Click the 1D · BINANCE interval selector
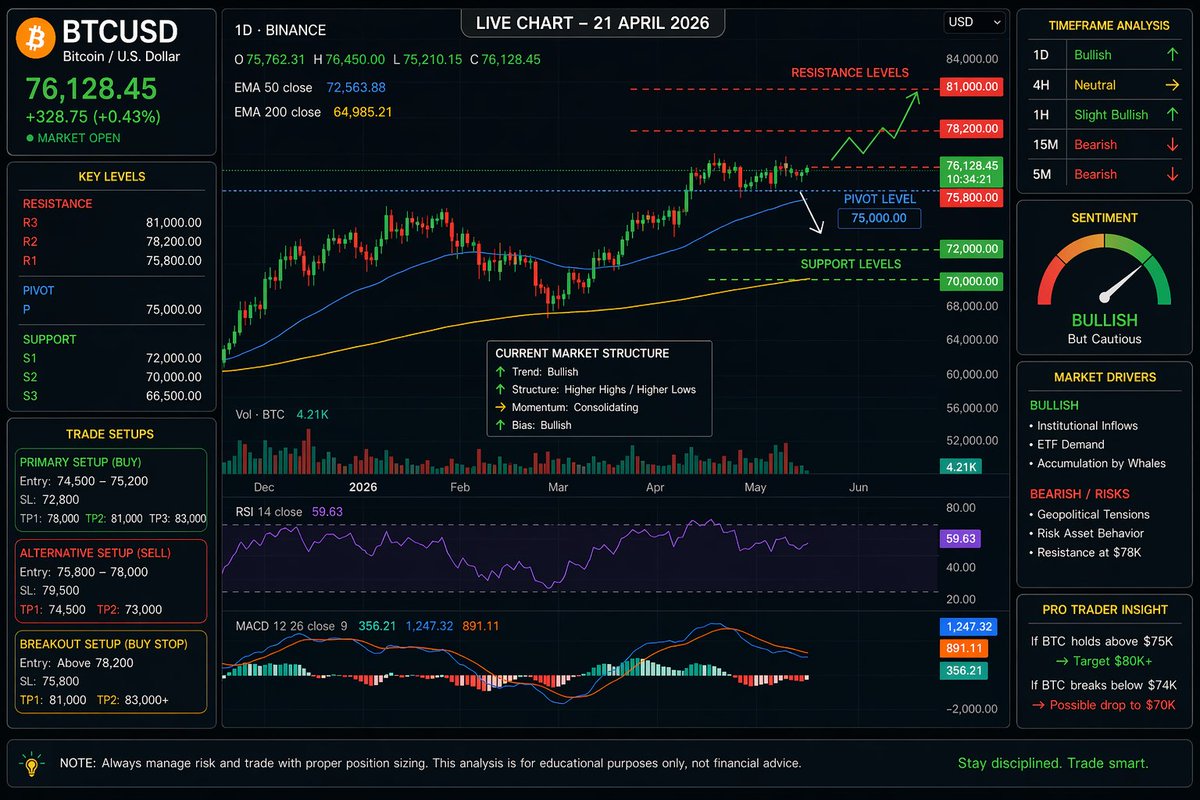The image size is (1200, 800). click(280, 31)
